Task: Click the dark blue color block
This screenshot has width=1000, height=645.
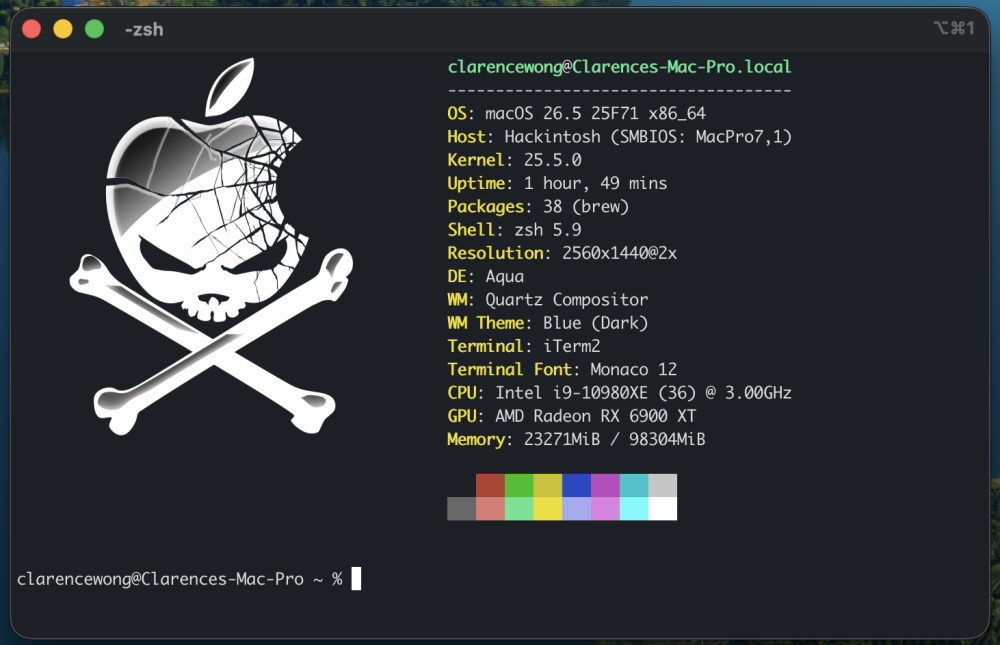Action: [577, 486]
